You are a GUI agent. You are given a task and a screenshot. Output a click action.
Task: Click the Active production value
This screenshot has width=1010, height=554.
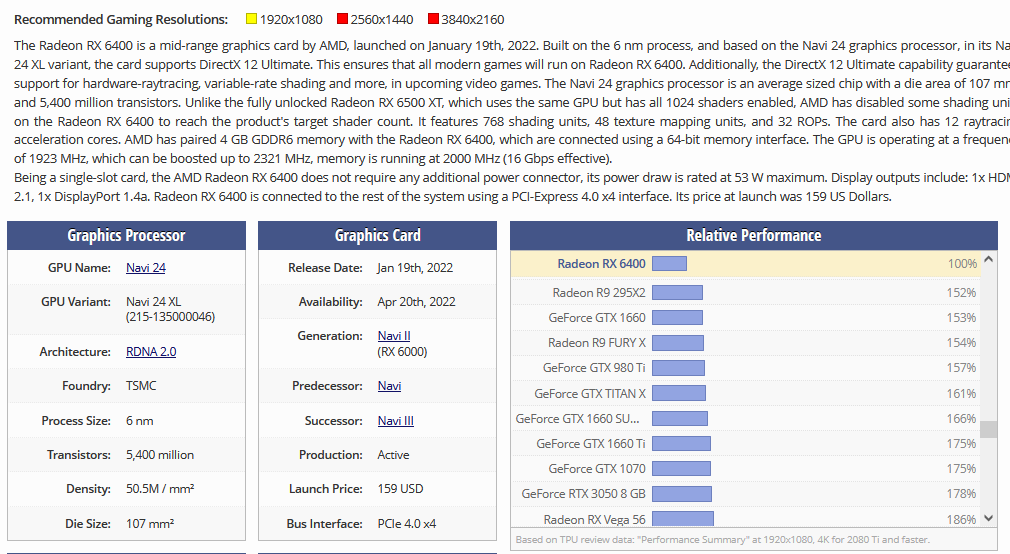pyautogui.click(x=393, y=455)
